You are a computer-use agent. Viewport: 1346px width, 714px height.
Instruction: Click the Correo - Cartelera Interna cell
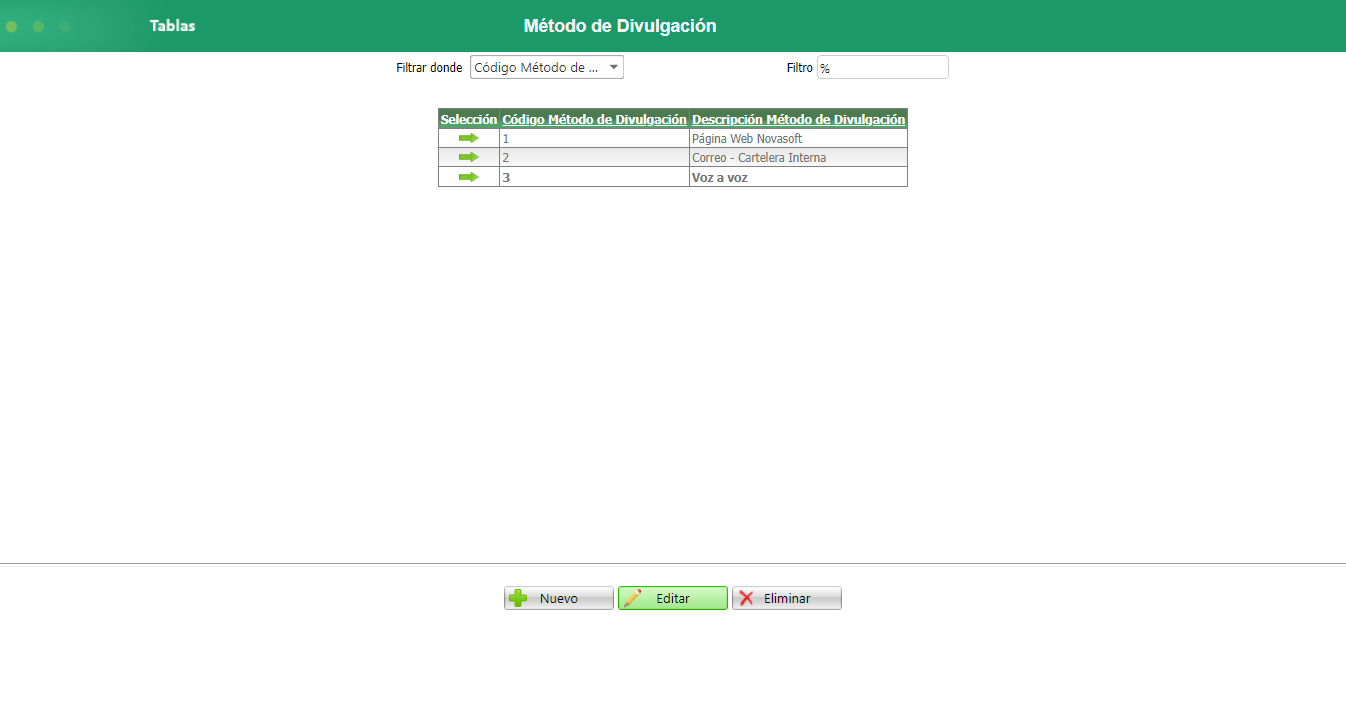click(798, 157)
